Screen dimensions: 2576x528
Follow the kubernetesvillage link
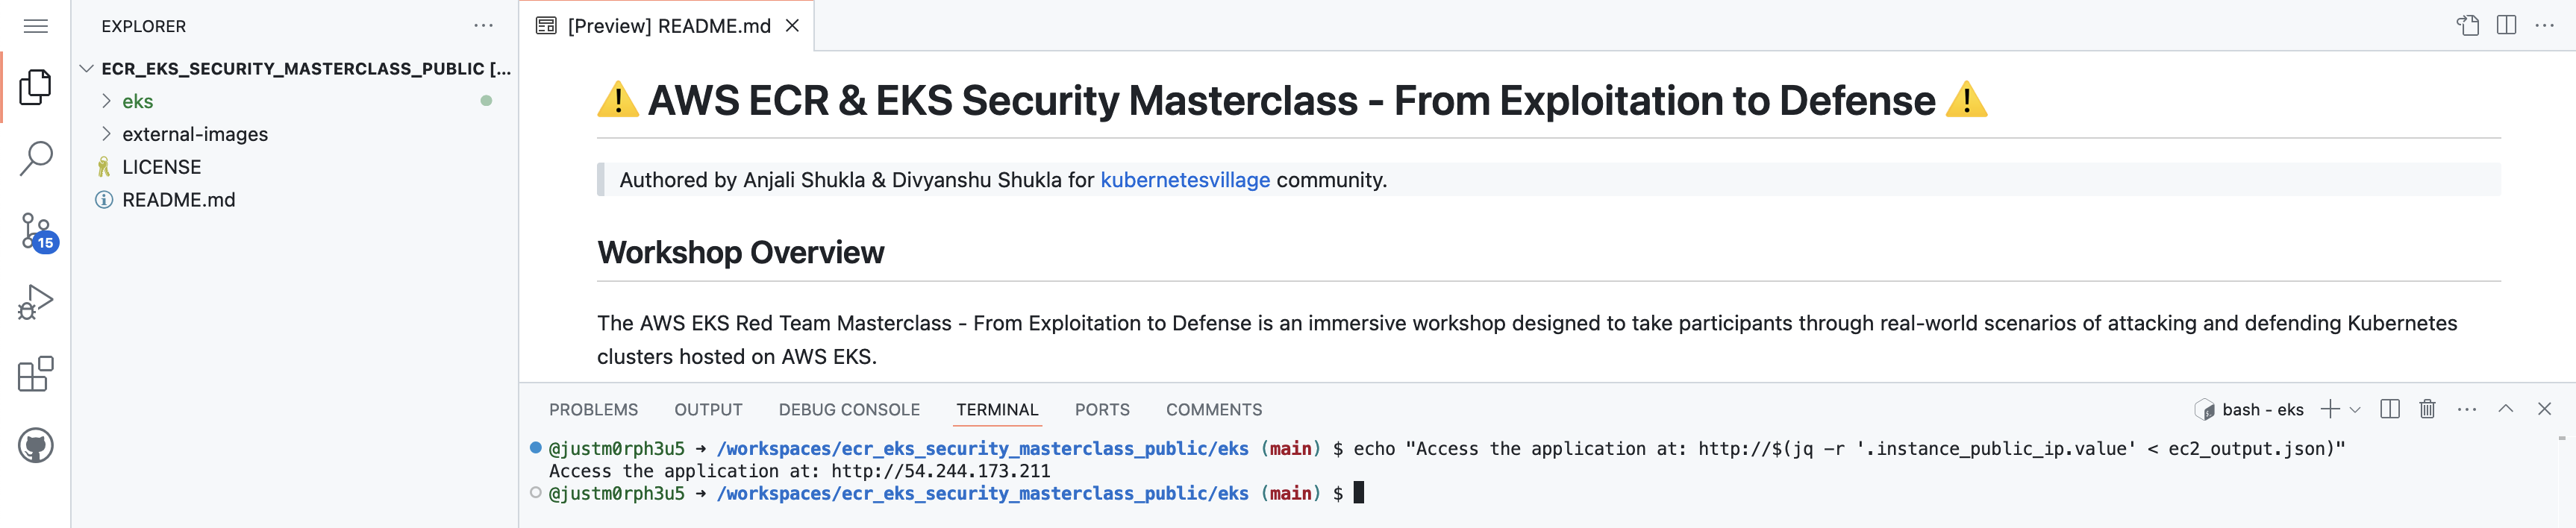1185,180
